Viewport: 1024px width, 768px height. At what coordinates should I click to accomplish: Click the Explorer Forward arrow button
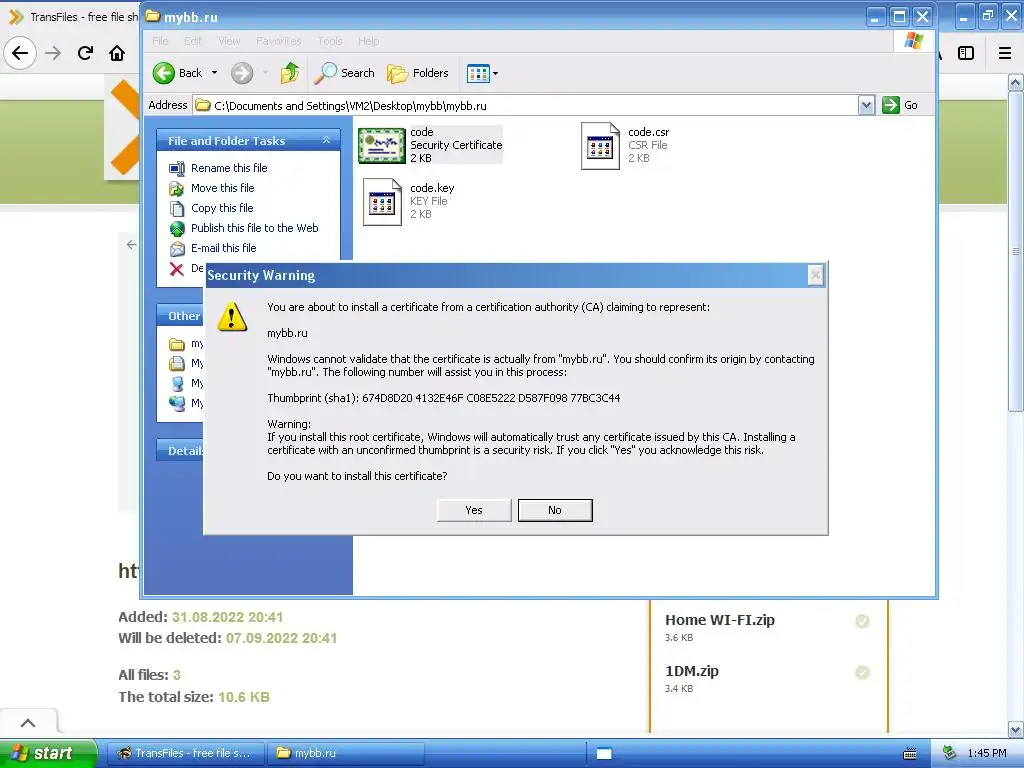point(242,73)
